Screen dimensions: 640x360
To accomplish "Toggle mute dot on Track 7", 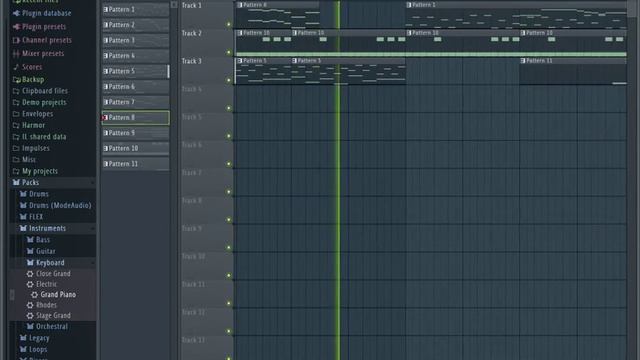I will (229, 192).
